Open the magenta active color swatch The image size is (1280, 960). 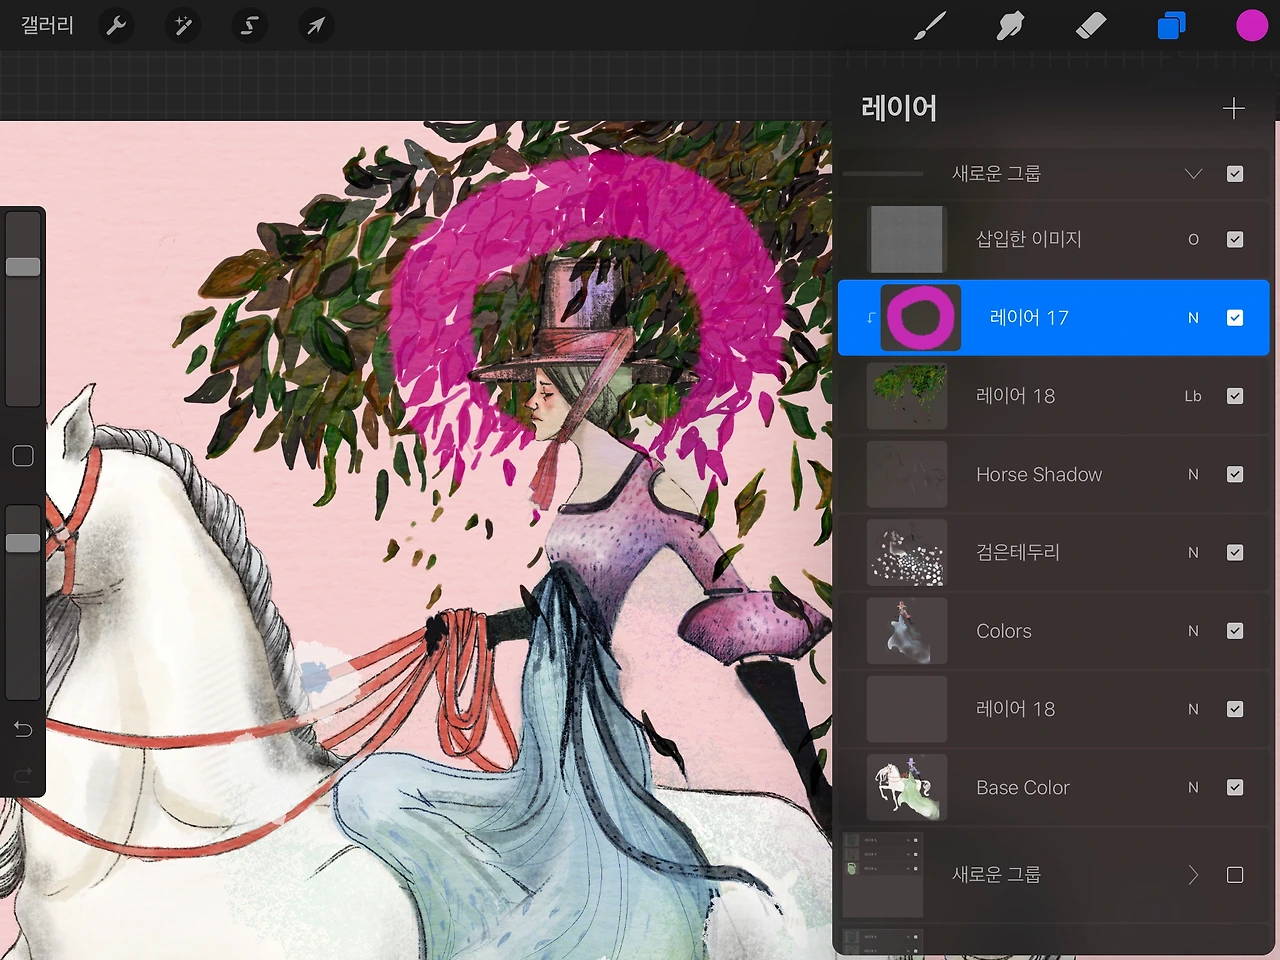[x=1252, y=26]
